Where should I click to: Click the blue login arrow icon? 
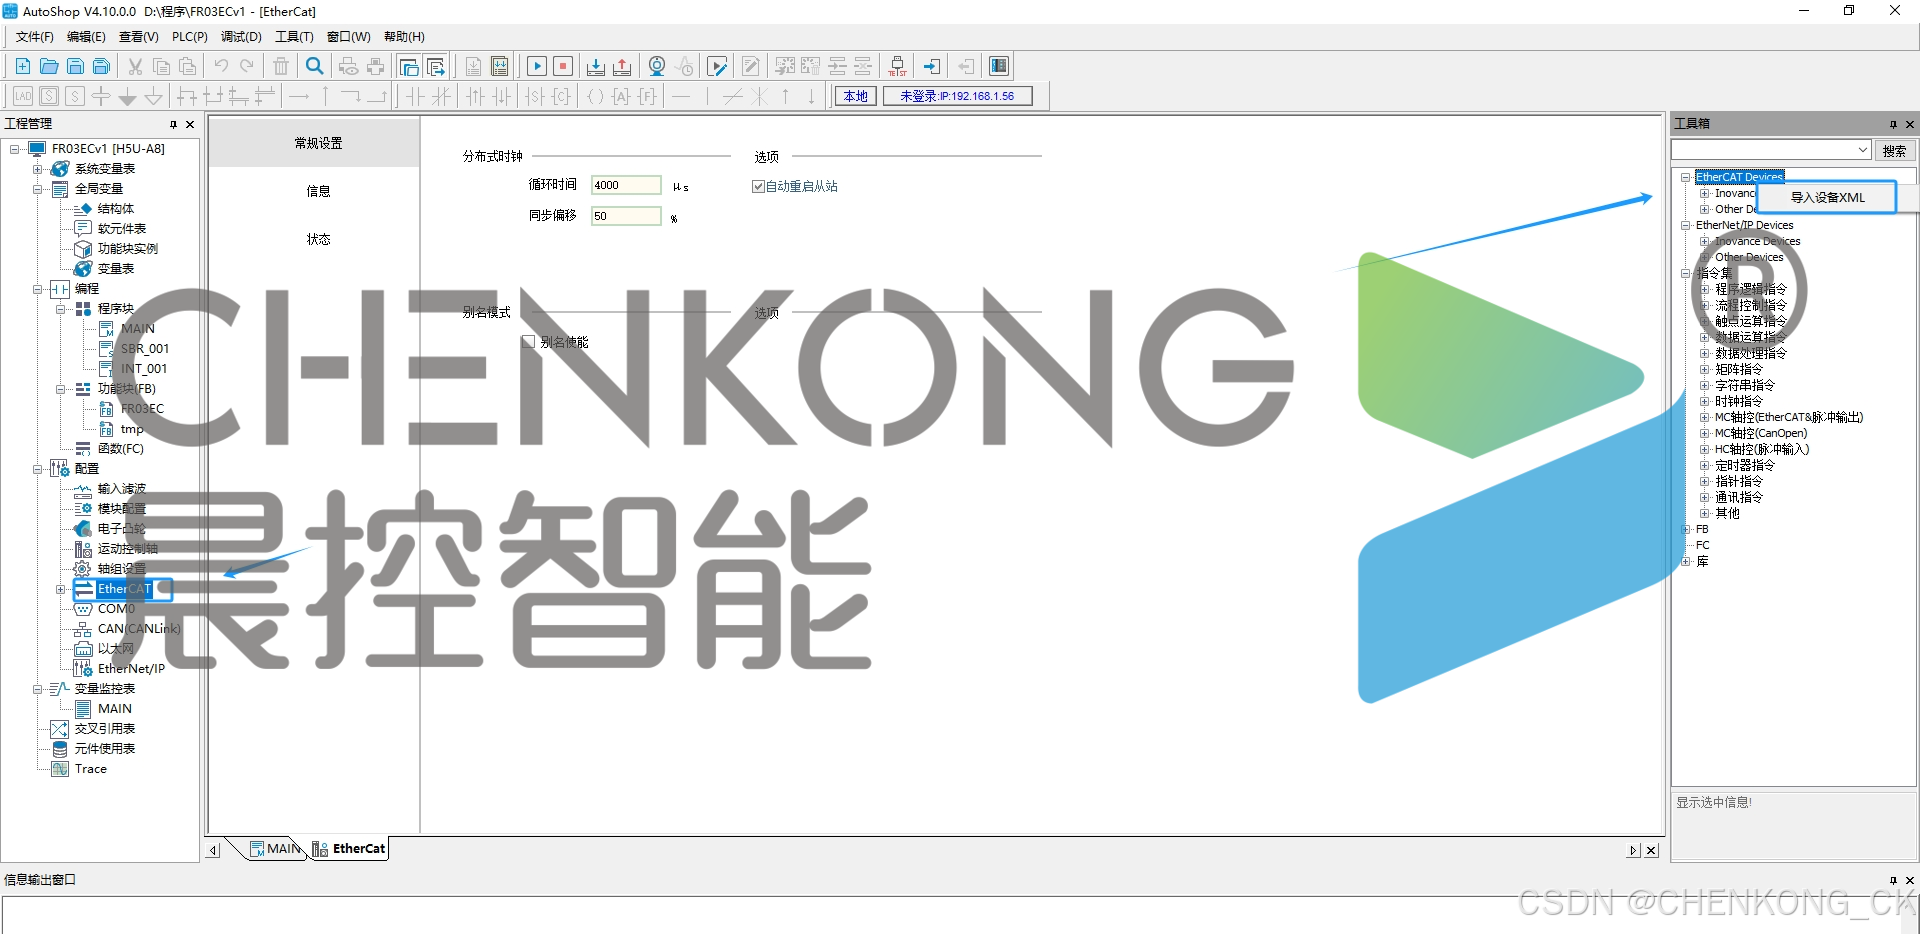point(932,66)
